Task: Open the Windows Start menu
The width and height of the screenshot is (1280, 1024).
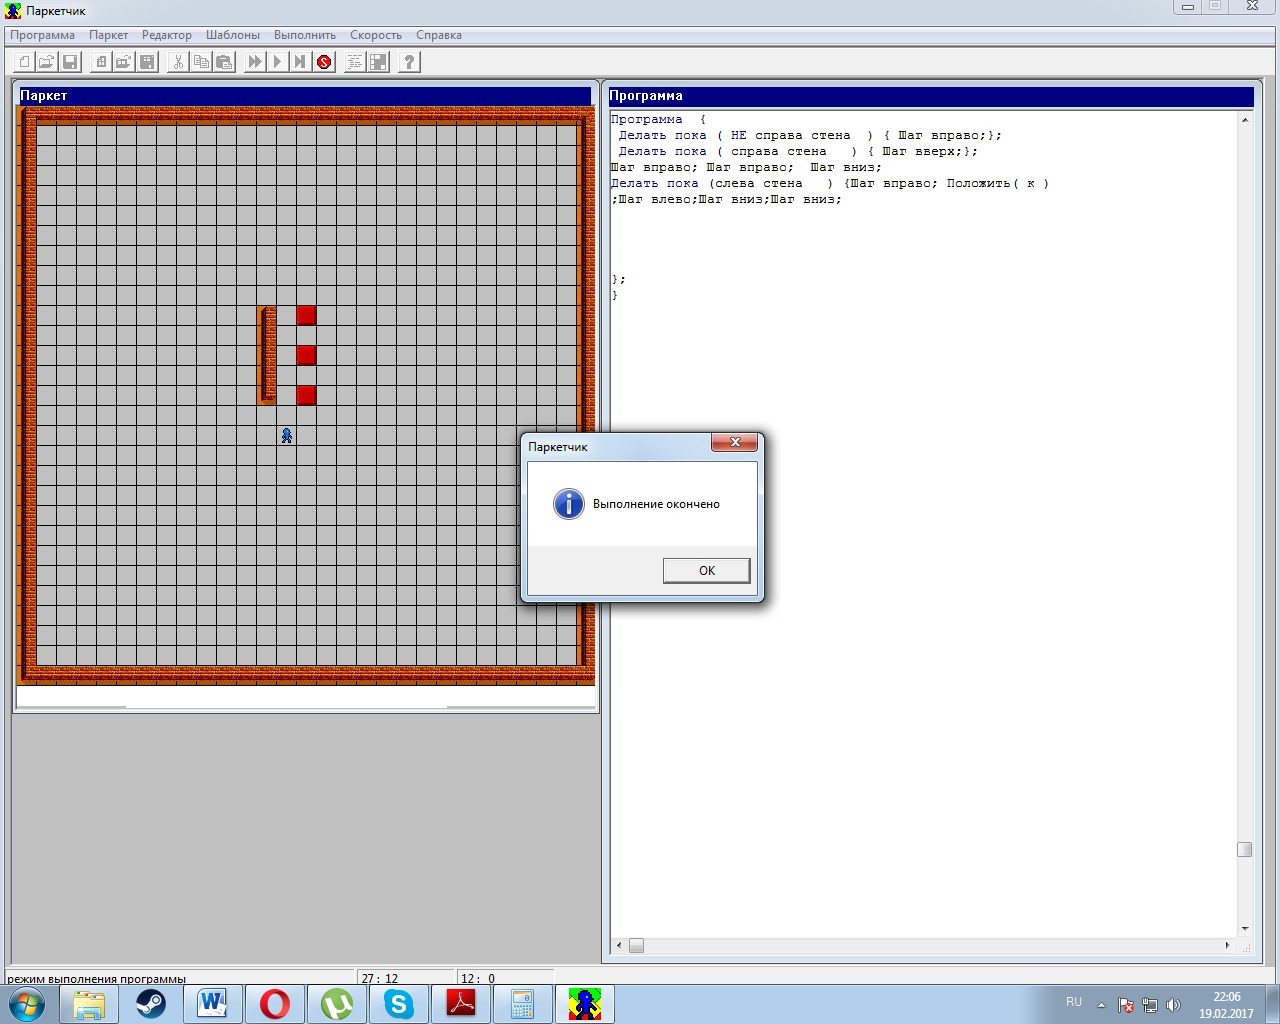Action: tap(27, 1004)
